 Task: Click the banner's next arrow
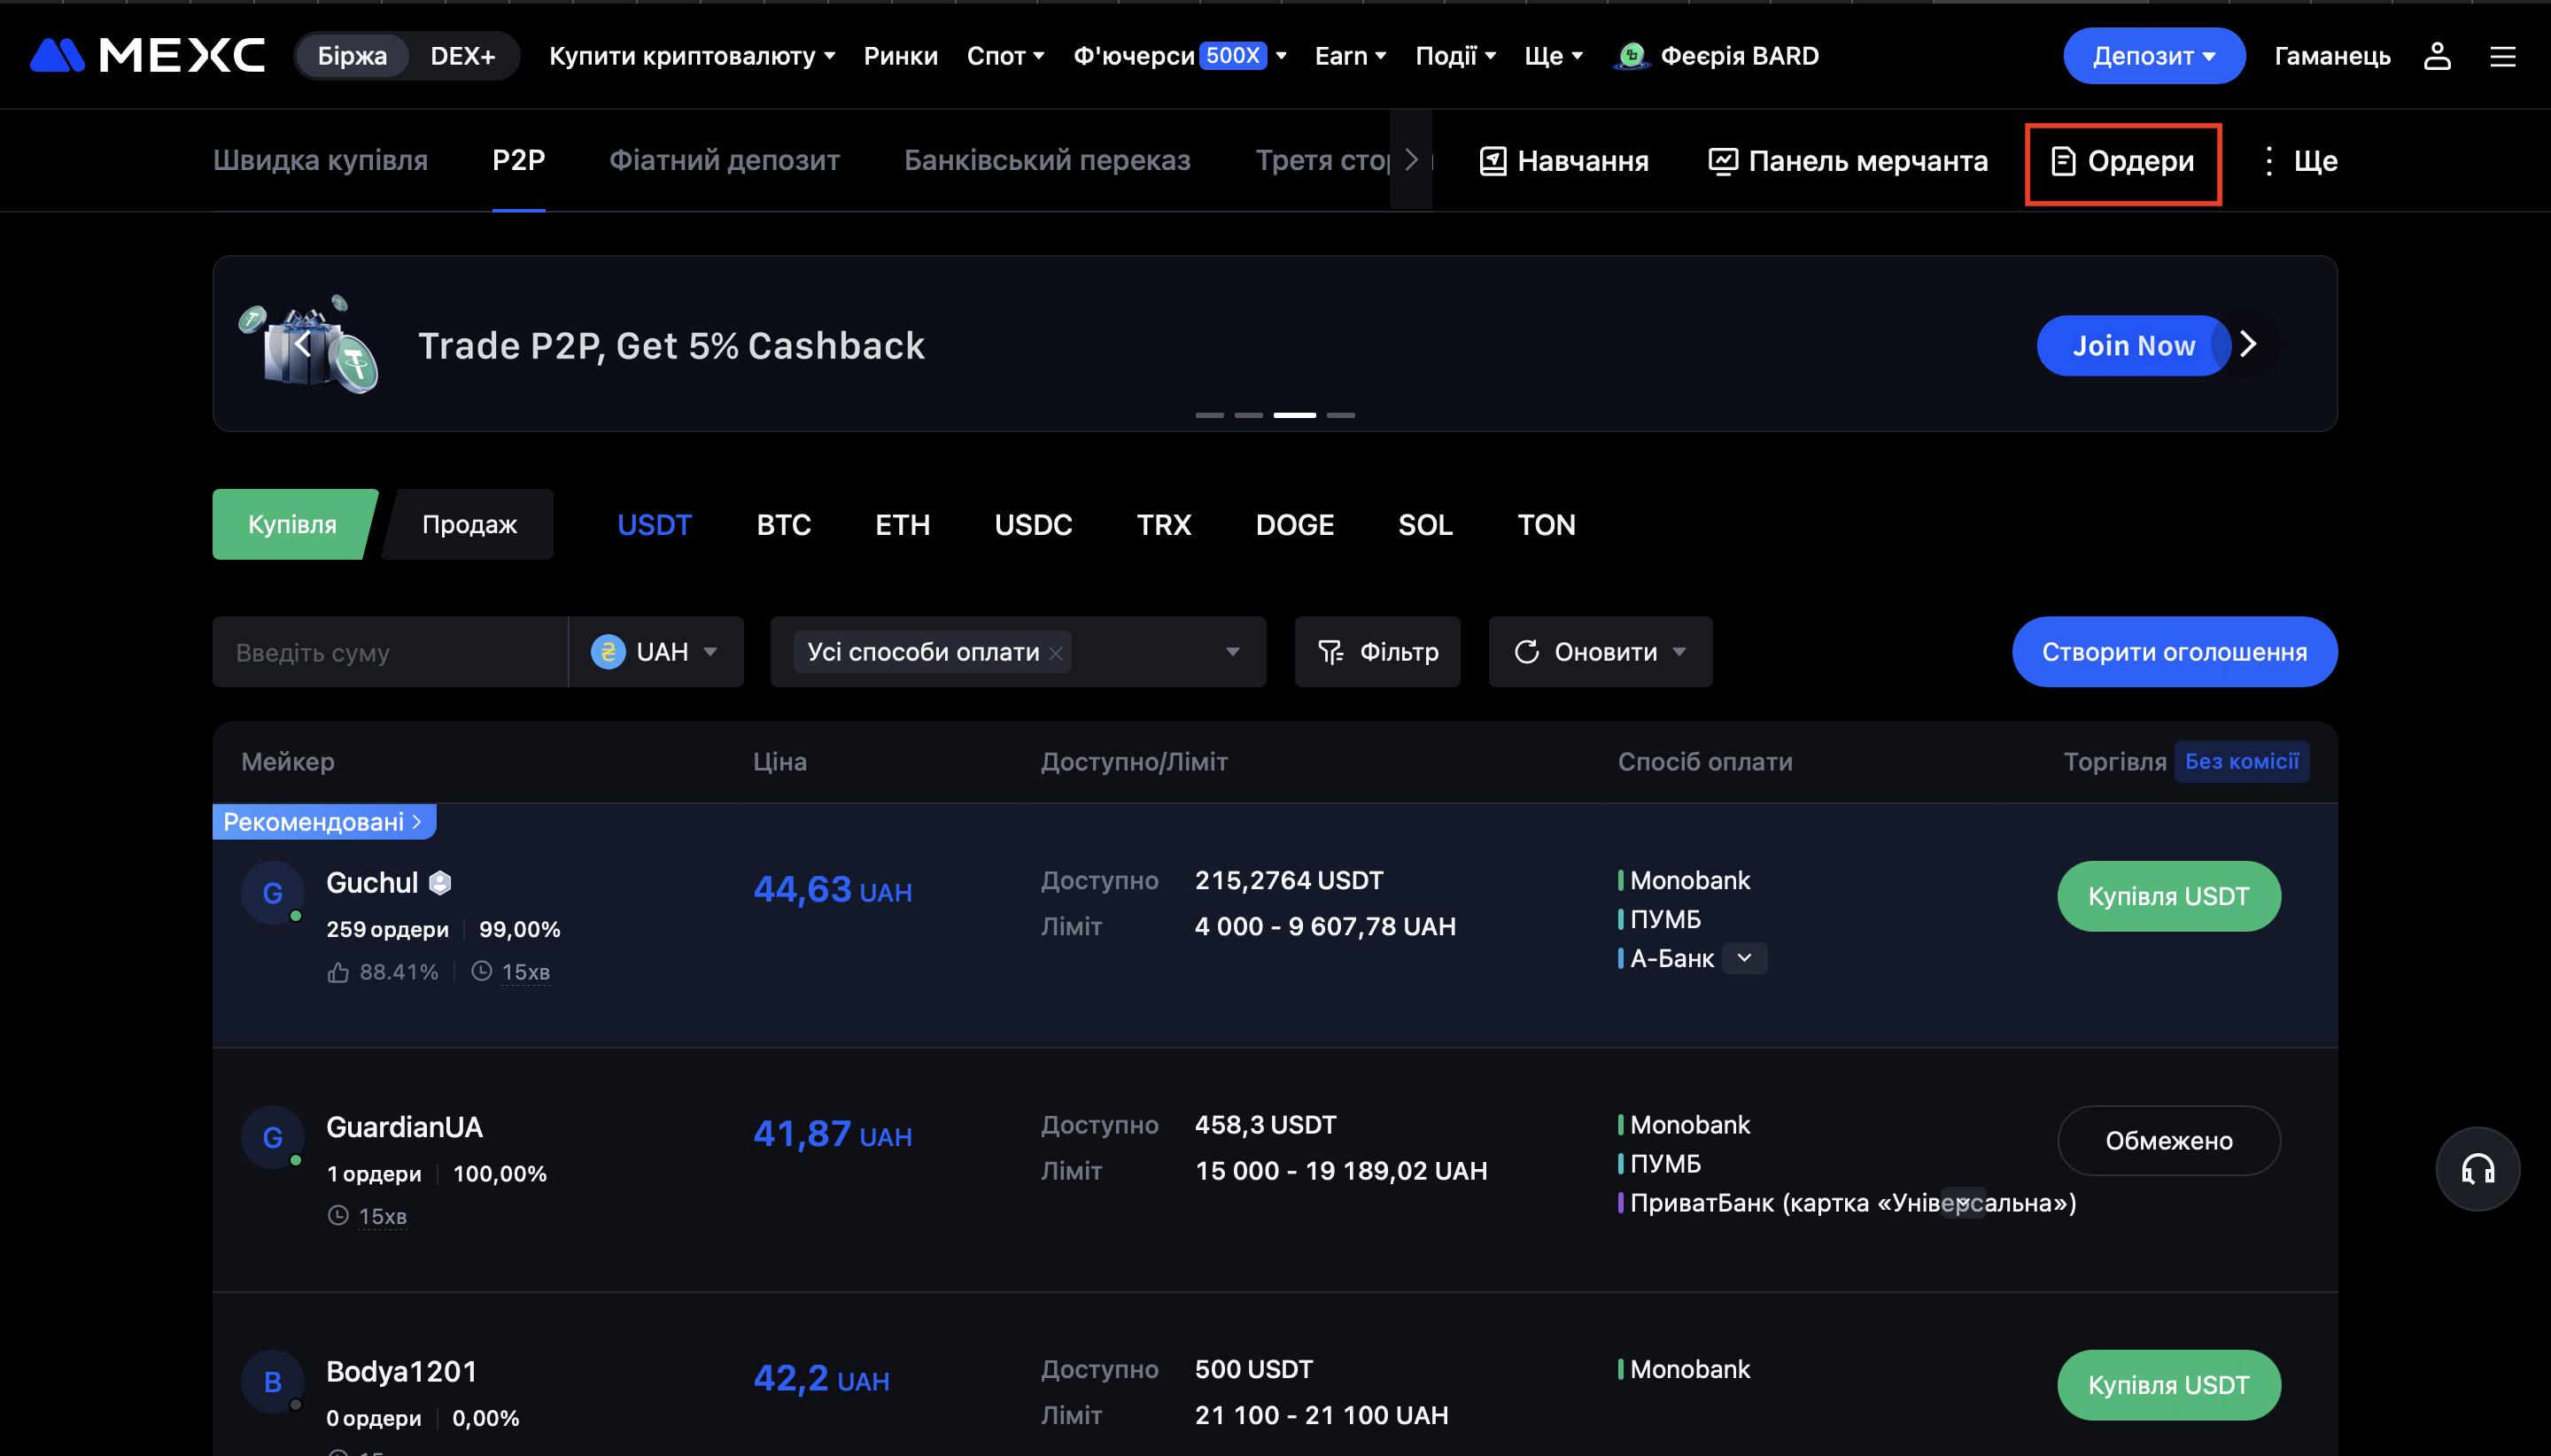click(x=2248, y=344)
